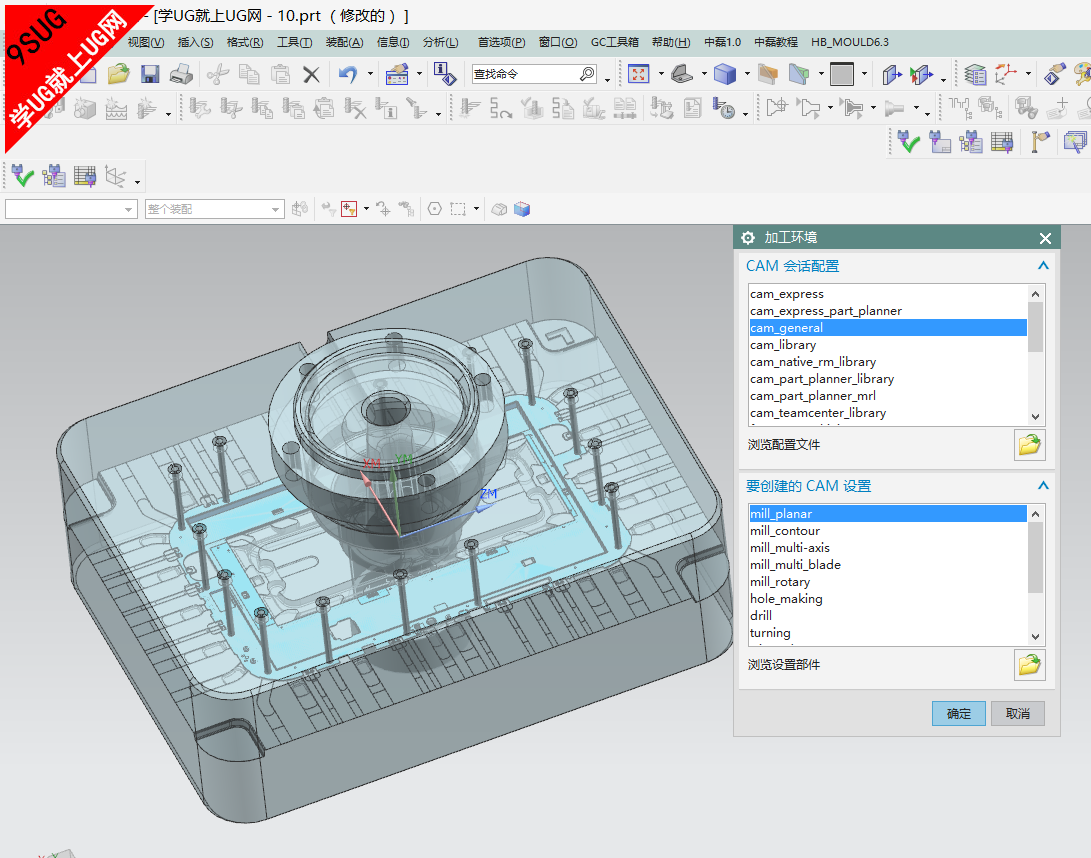Select mill_contour CAM setup
Viewport: 1091px width, 858px height.
tap(888, 530)
